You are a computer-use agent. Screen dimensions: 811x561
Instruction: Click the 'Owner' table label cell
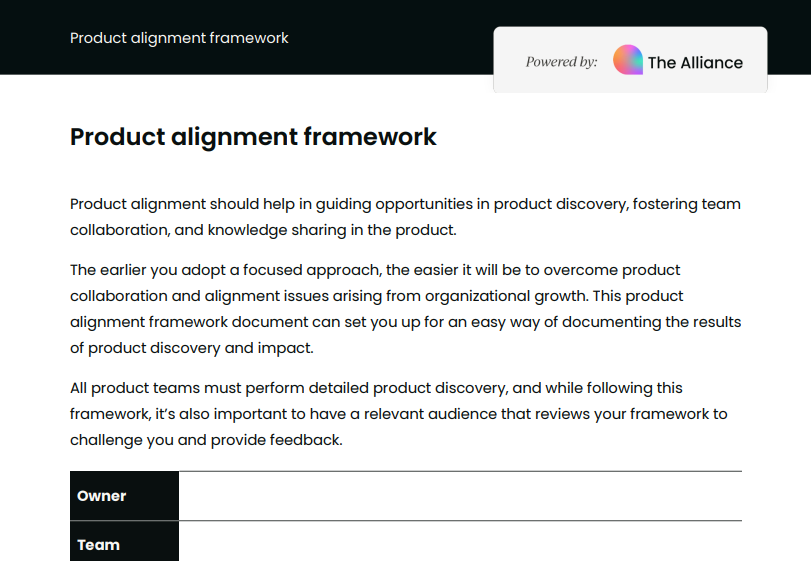click(x=125, y=496)
